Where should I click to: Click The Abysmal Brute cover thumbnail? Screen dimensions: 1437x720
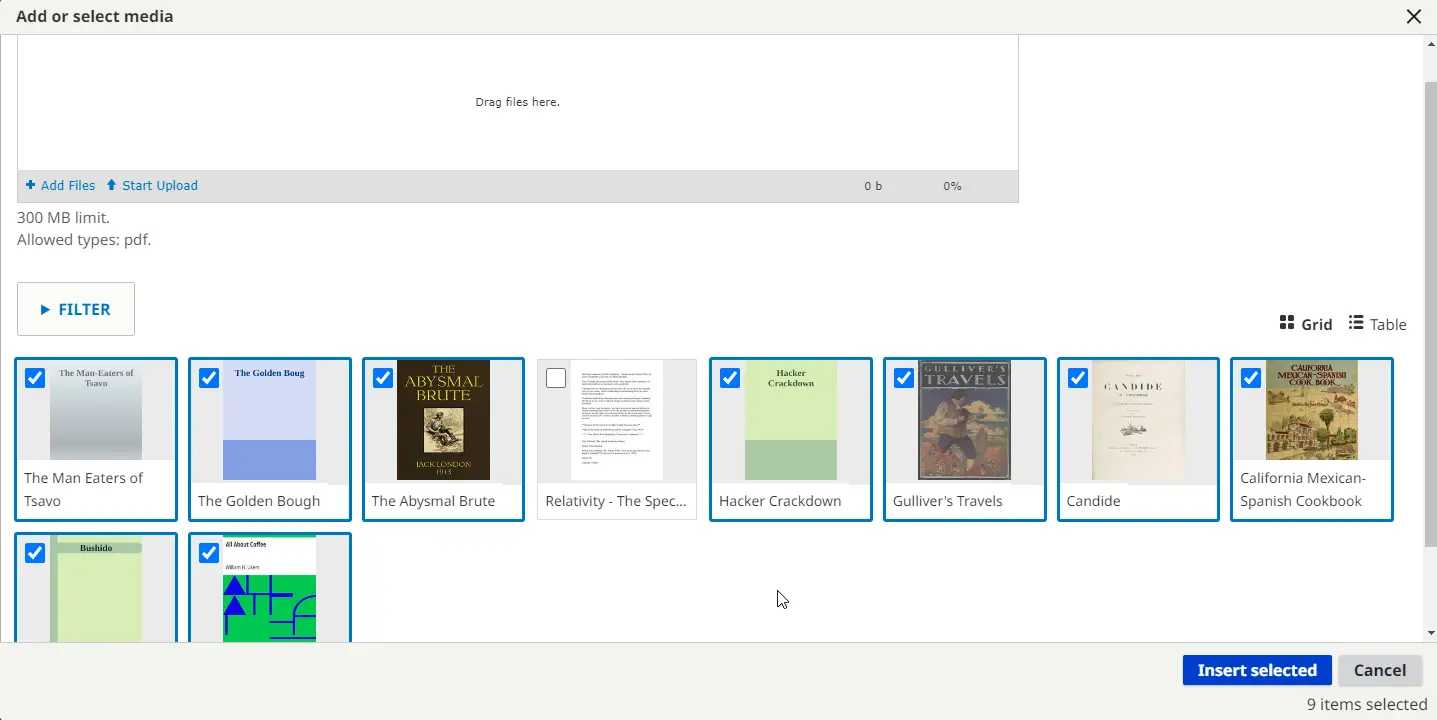point(443,420)
